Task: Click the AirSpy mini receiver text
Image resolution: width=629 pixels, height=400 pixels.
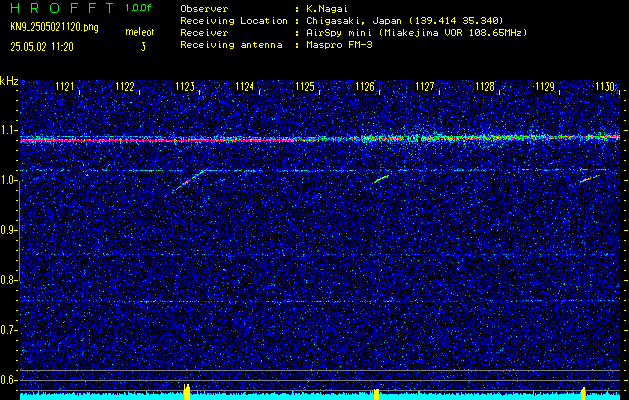Action: (x=417, y=32)
